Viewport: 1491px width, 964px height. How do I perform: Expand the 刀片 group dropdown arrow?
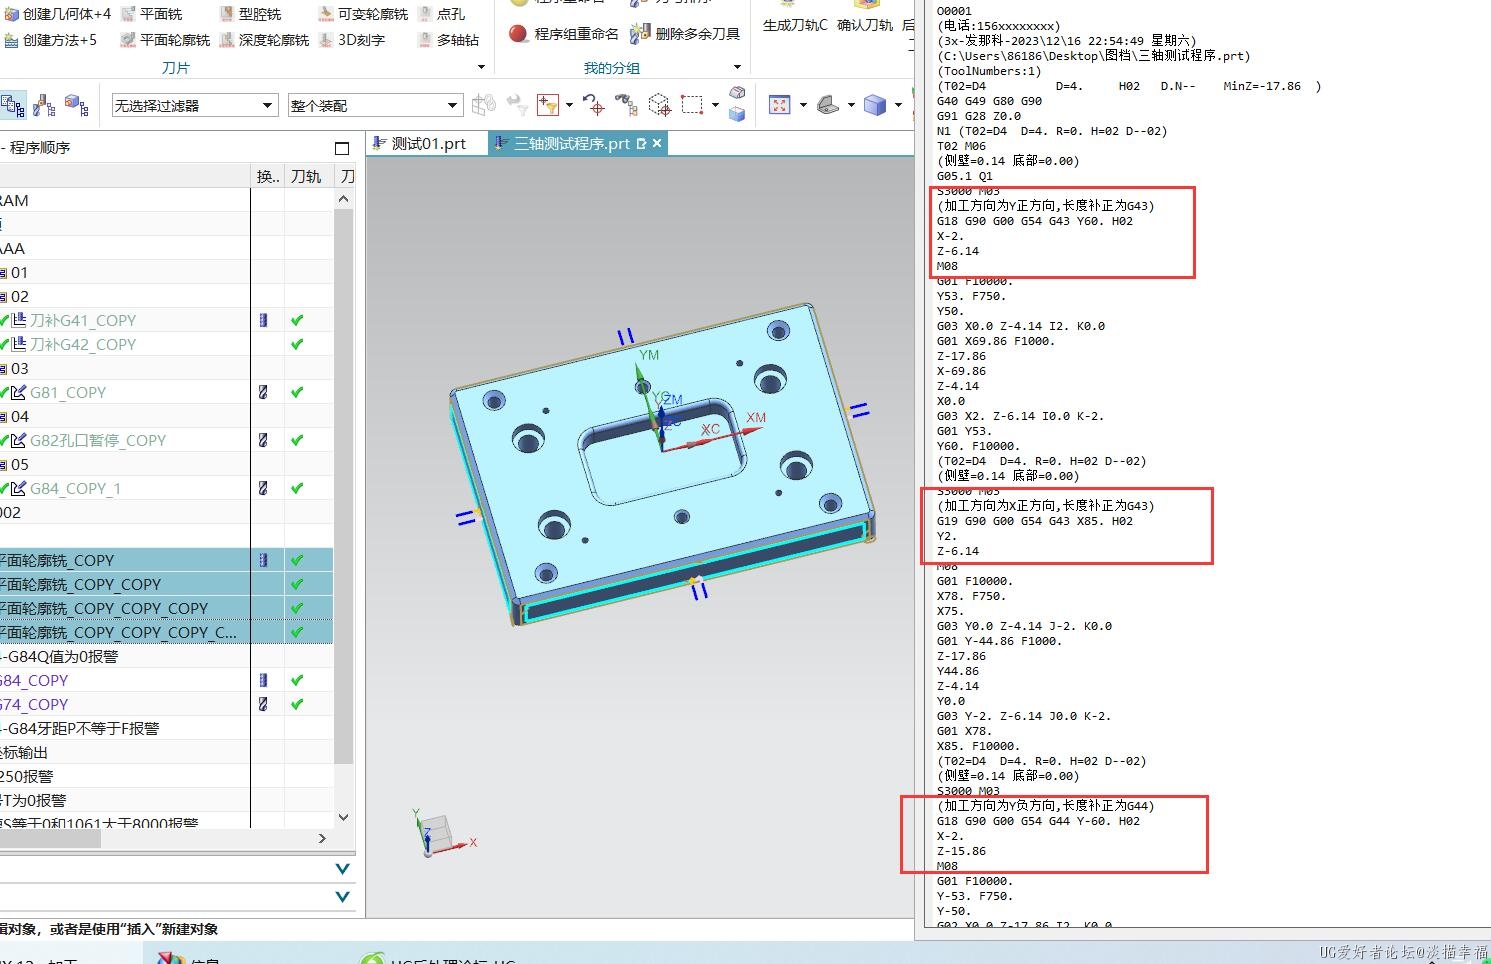click(x=481, y=68)
